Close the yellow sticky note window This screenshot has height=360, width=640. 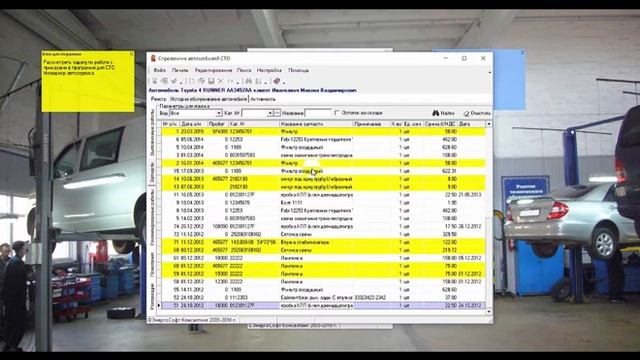[x=131, y=53]
